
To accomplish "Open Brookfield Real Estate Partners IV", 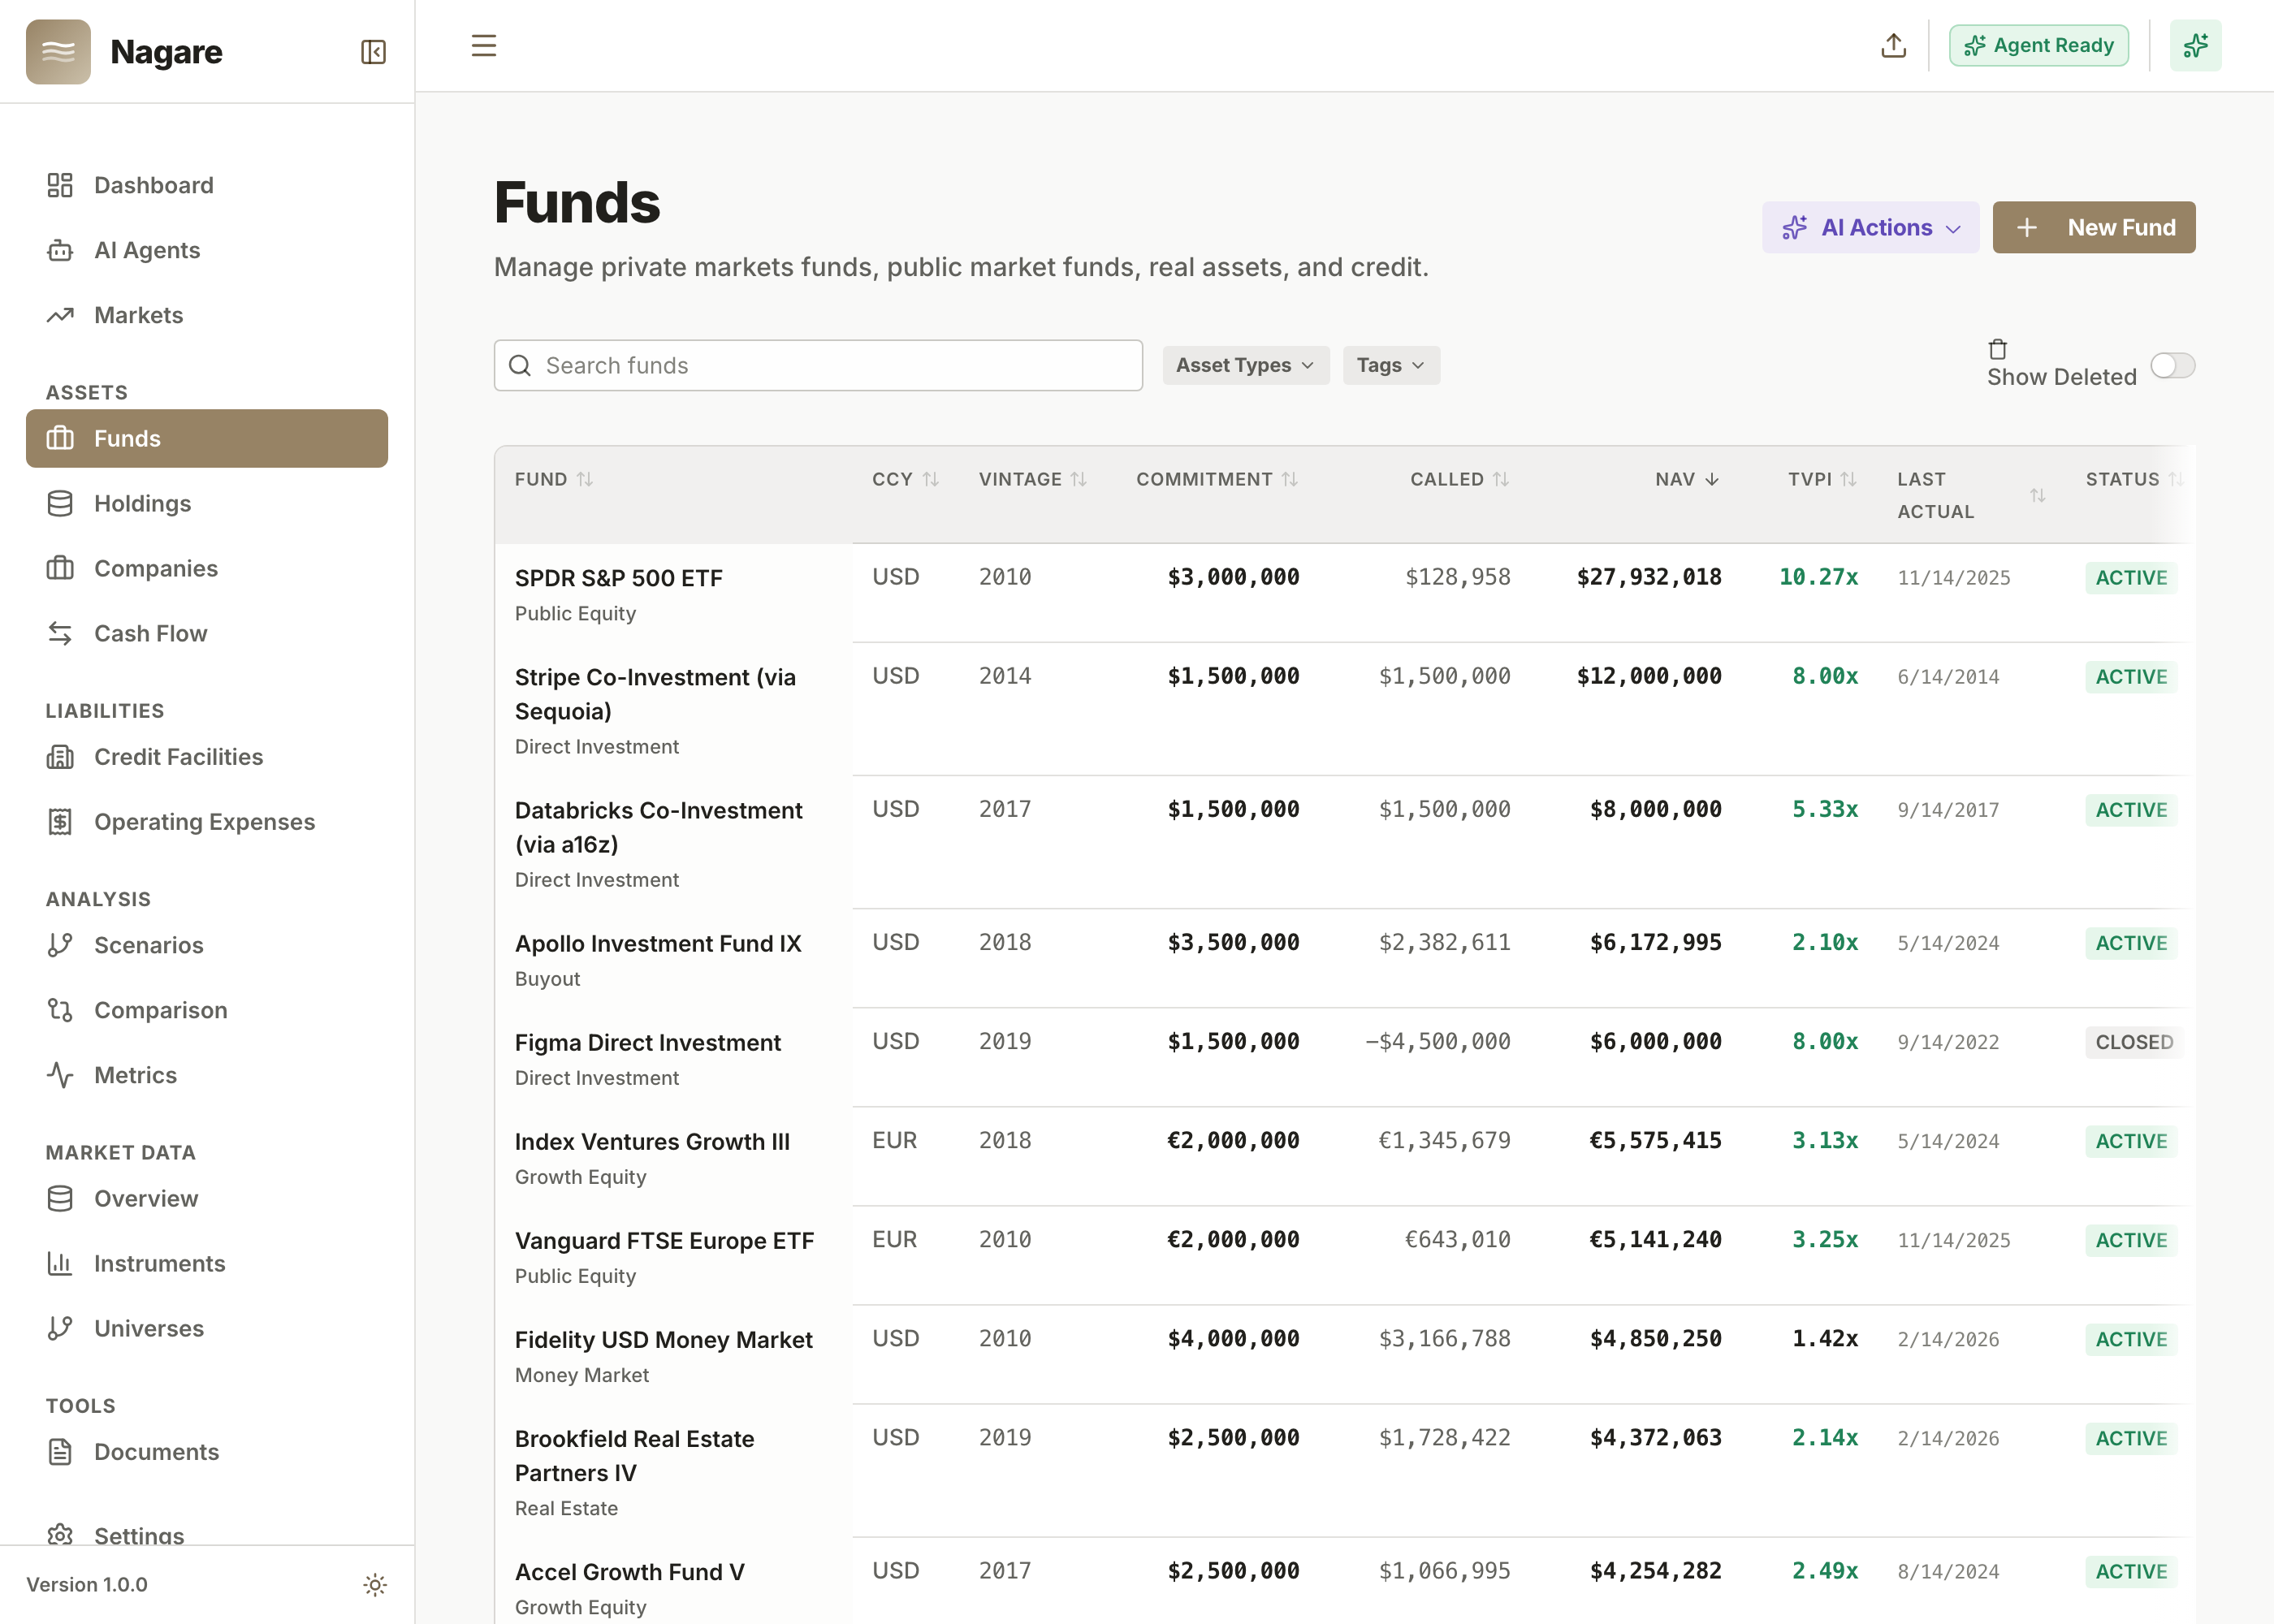I will [x=634, y=1456].
